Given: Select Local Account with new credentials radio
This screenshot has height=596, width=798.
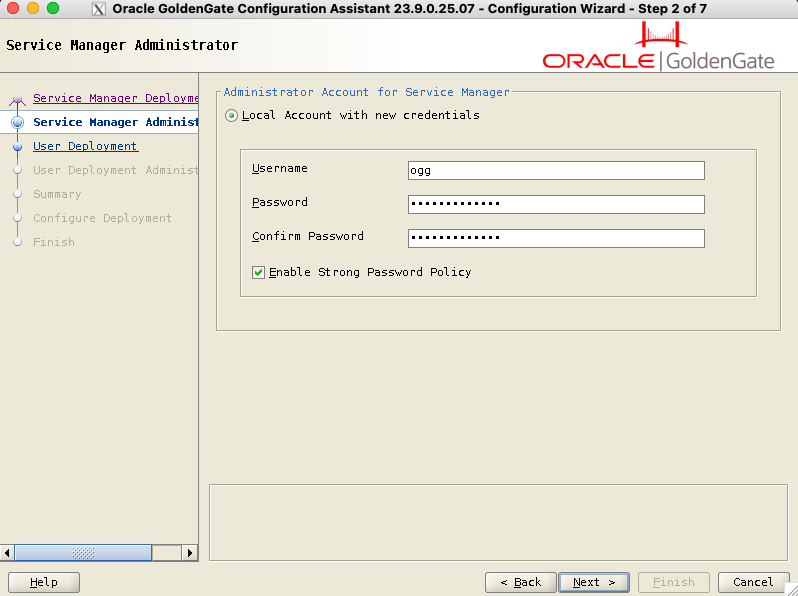Looking at the screenshot, I should [x=232, y=116].
